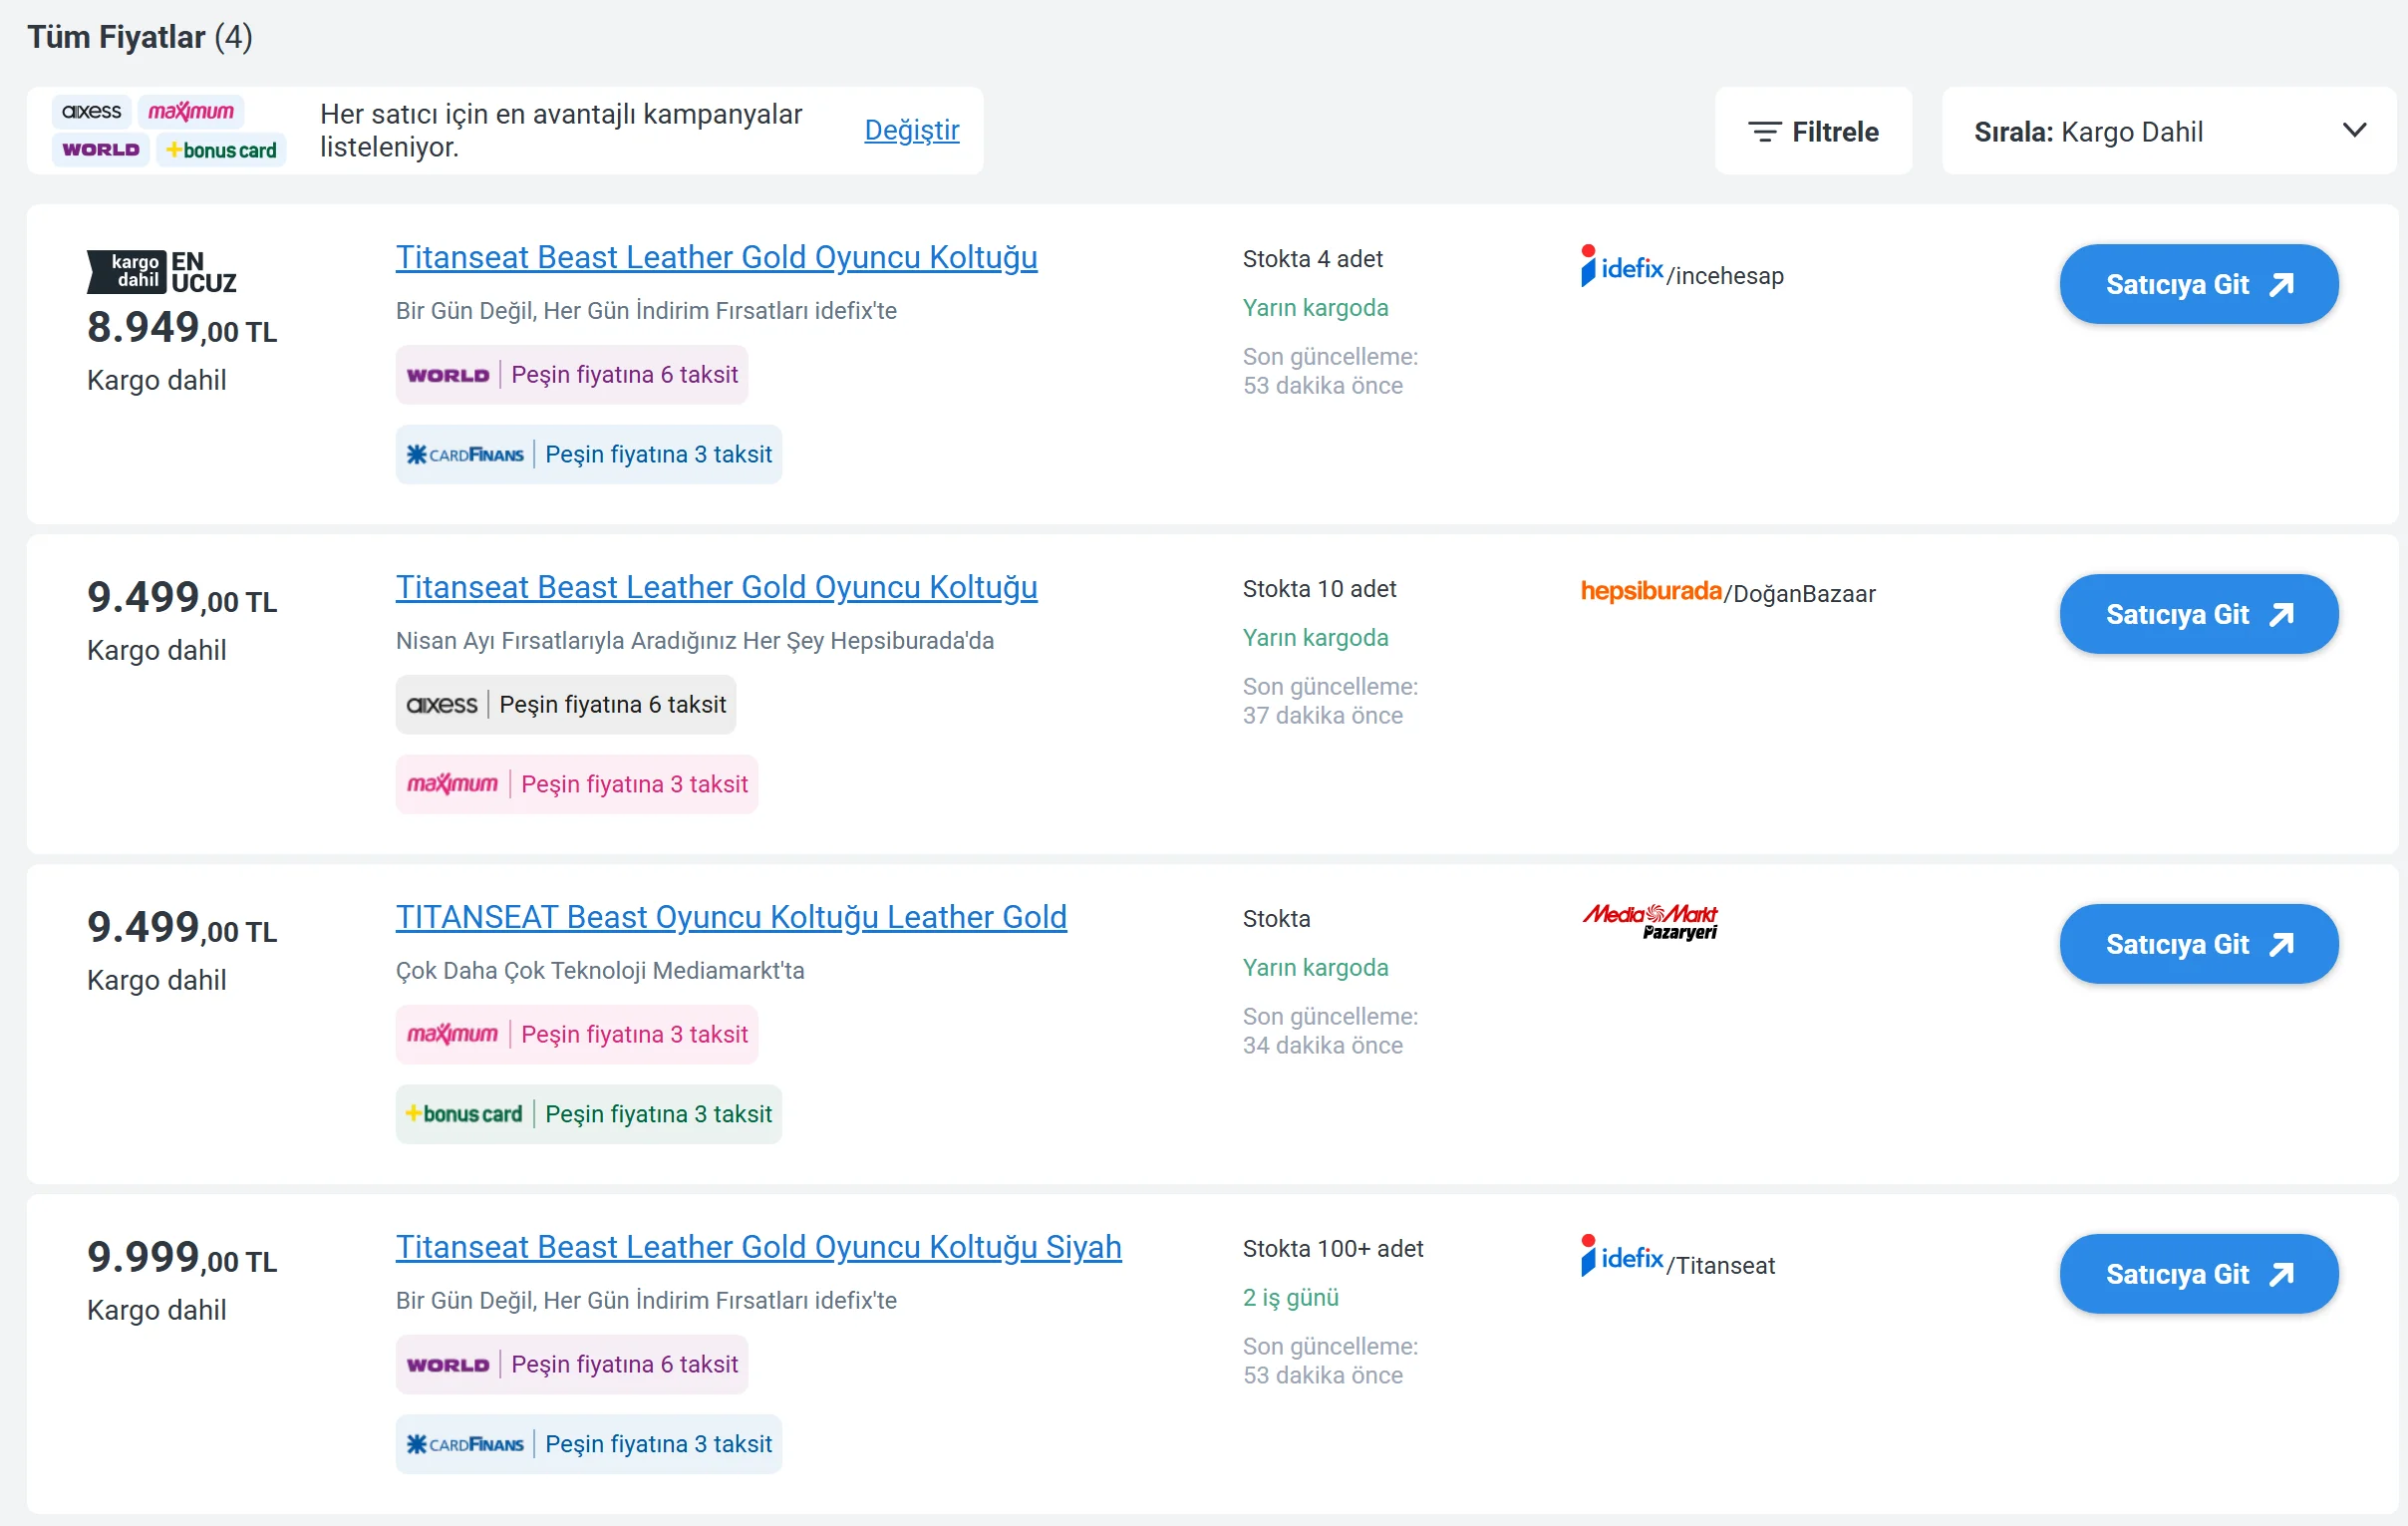Click the Değiştir link
The image size is (2408, 1526).
pos(911,130)
